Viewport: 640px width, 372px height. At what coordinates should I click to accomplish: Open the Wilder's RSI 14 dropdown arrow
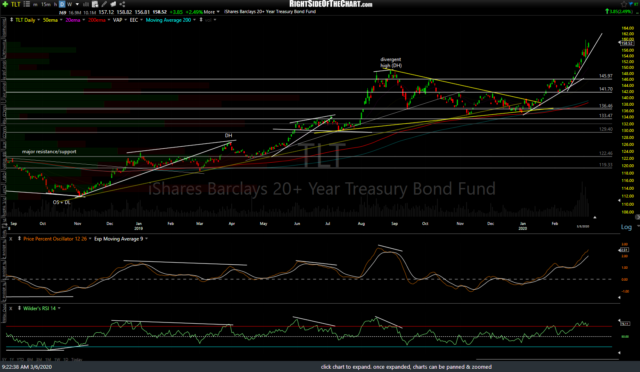pyautogui.click(x=59, y=308)
